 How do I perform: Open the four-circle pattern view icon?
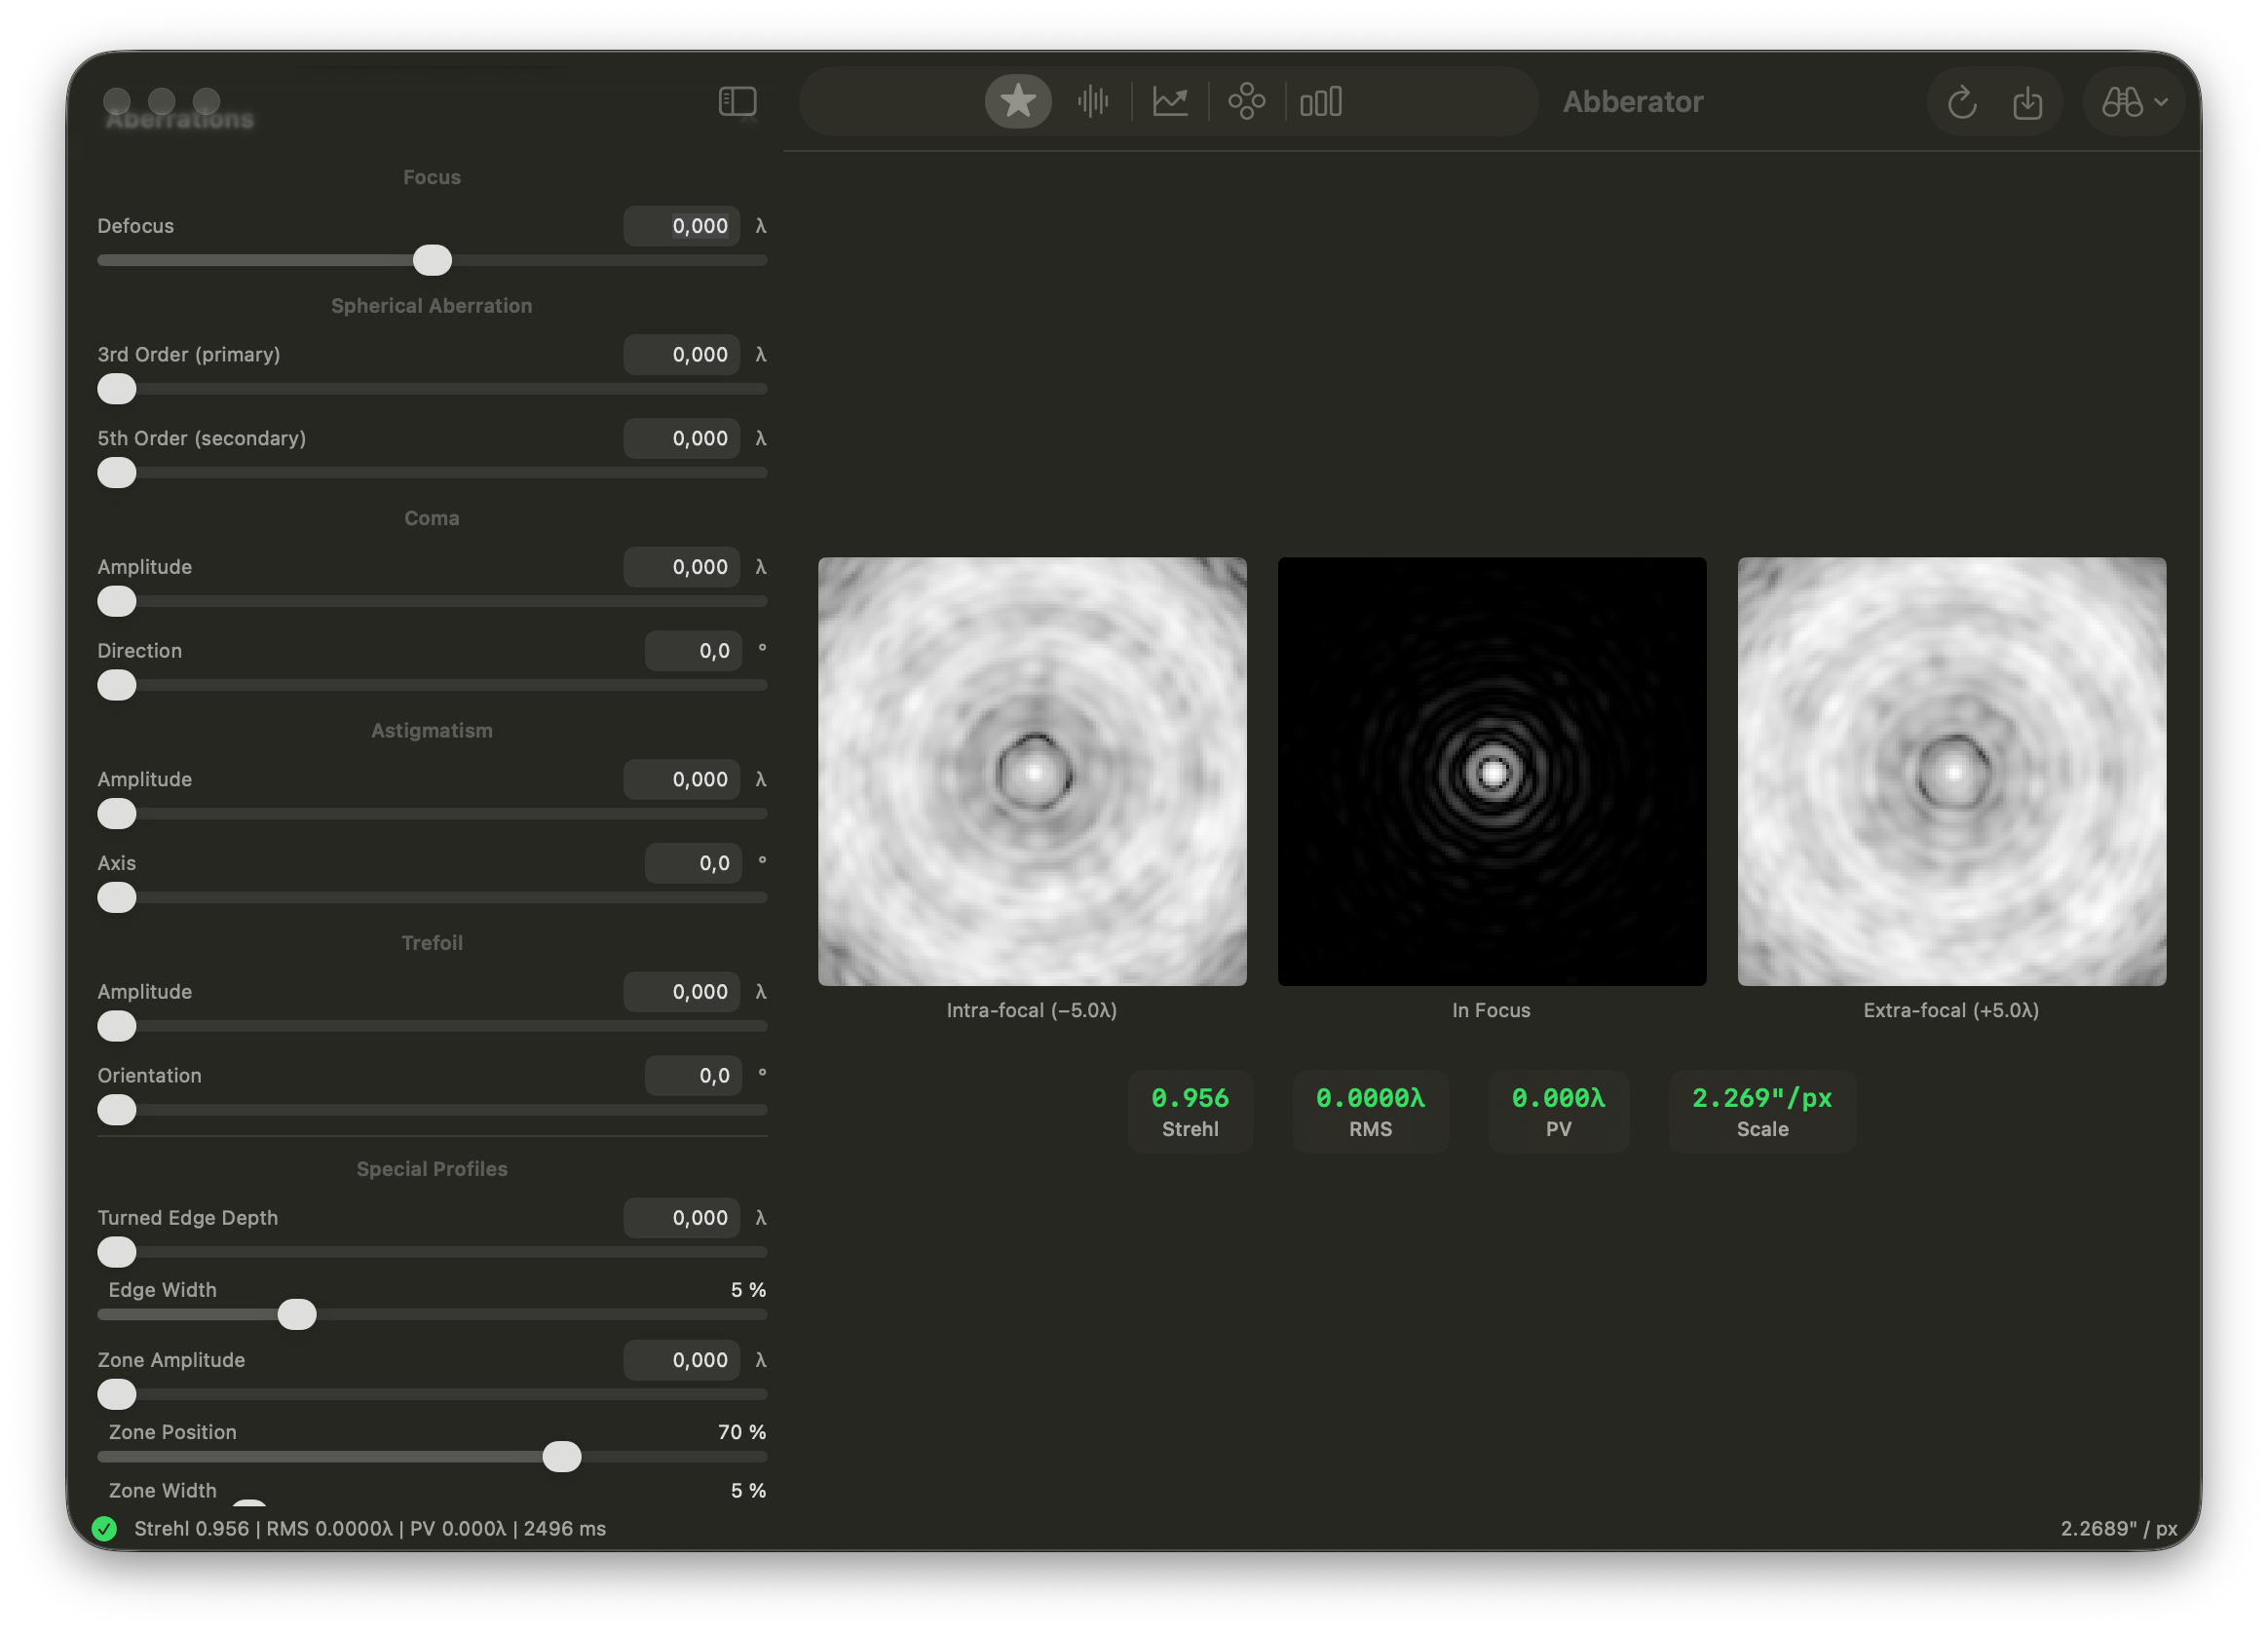coord(1246,101)
